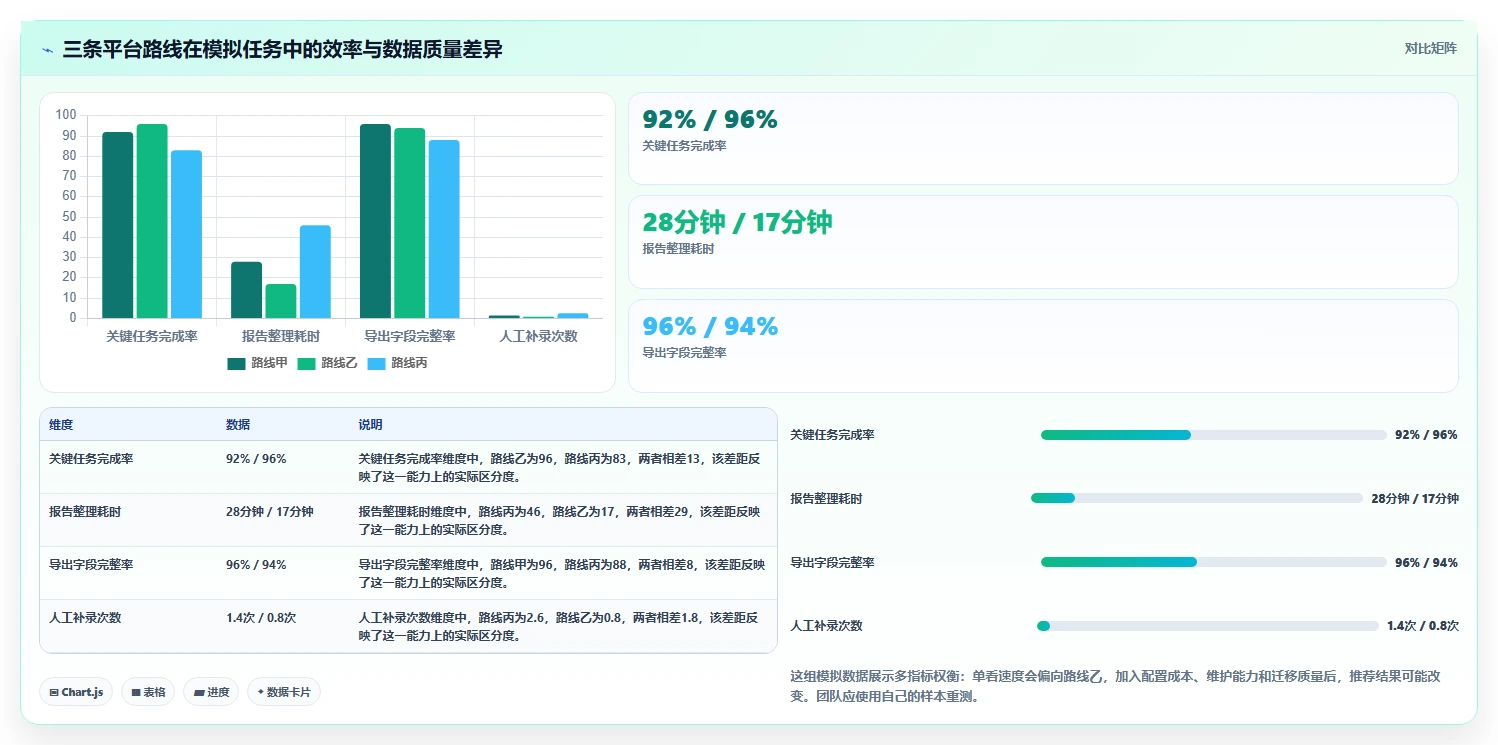Click the 路线甲 bar for 报告整理耗时
This screenshot has height=745, width=1498.
246,290
